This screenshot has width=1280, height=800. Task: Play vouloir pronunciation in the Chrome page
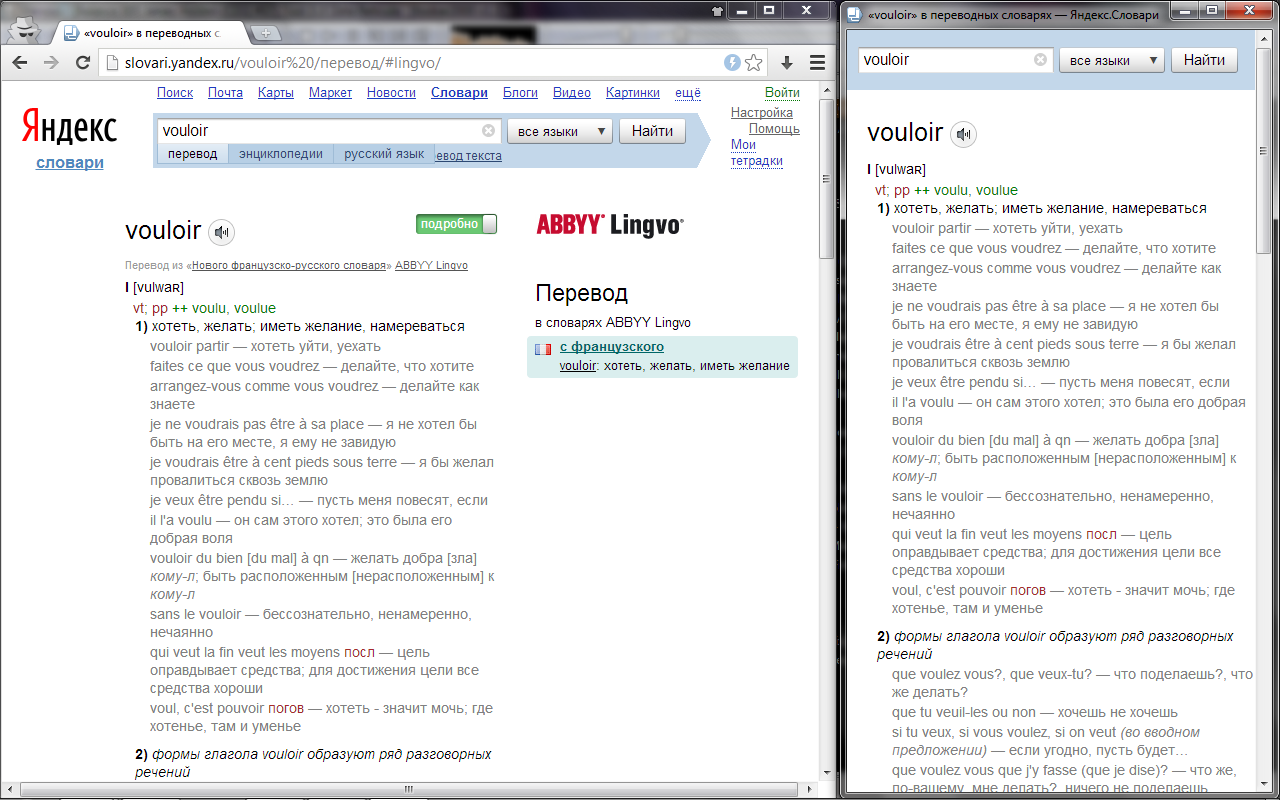pos(222,233)
